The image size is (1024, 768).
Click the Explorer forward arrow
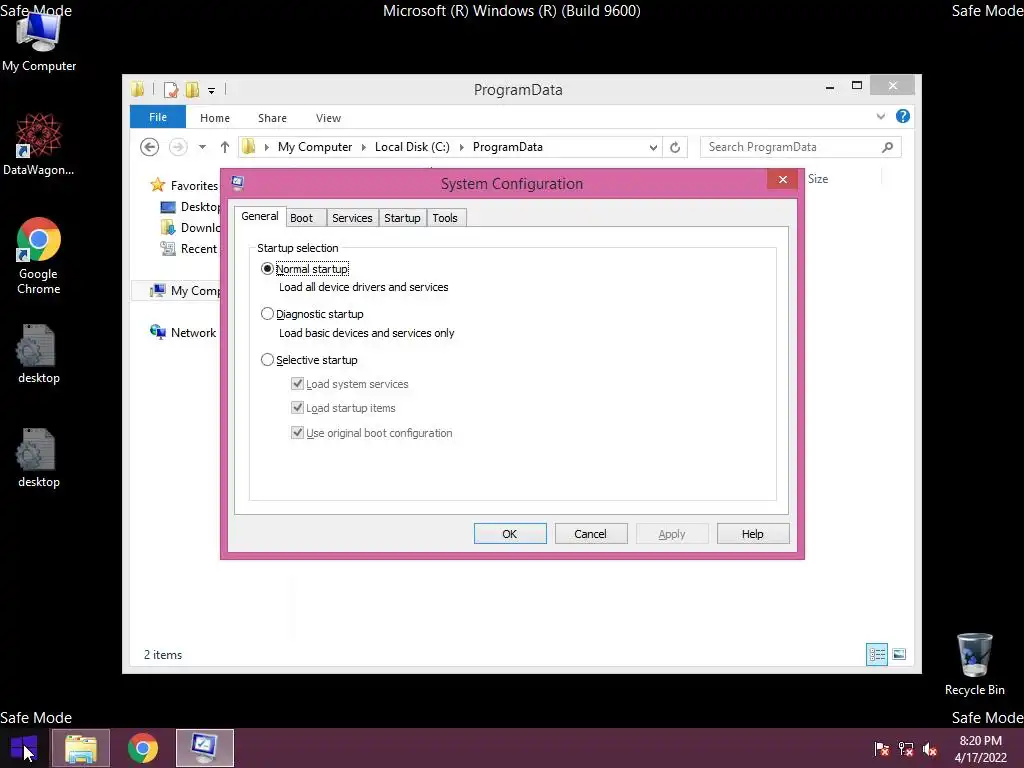178,147
